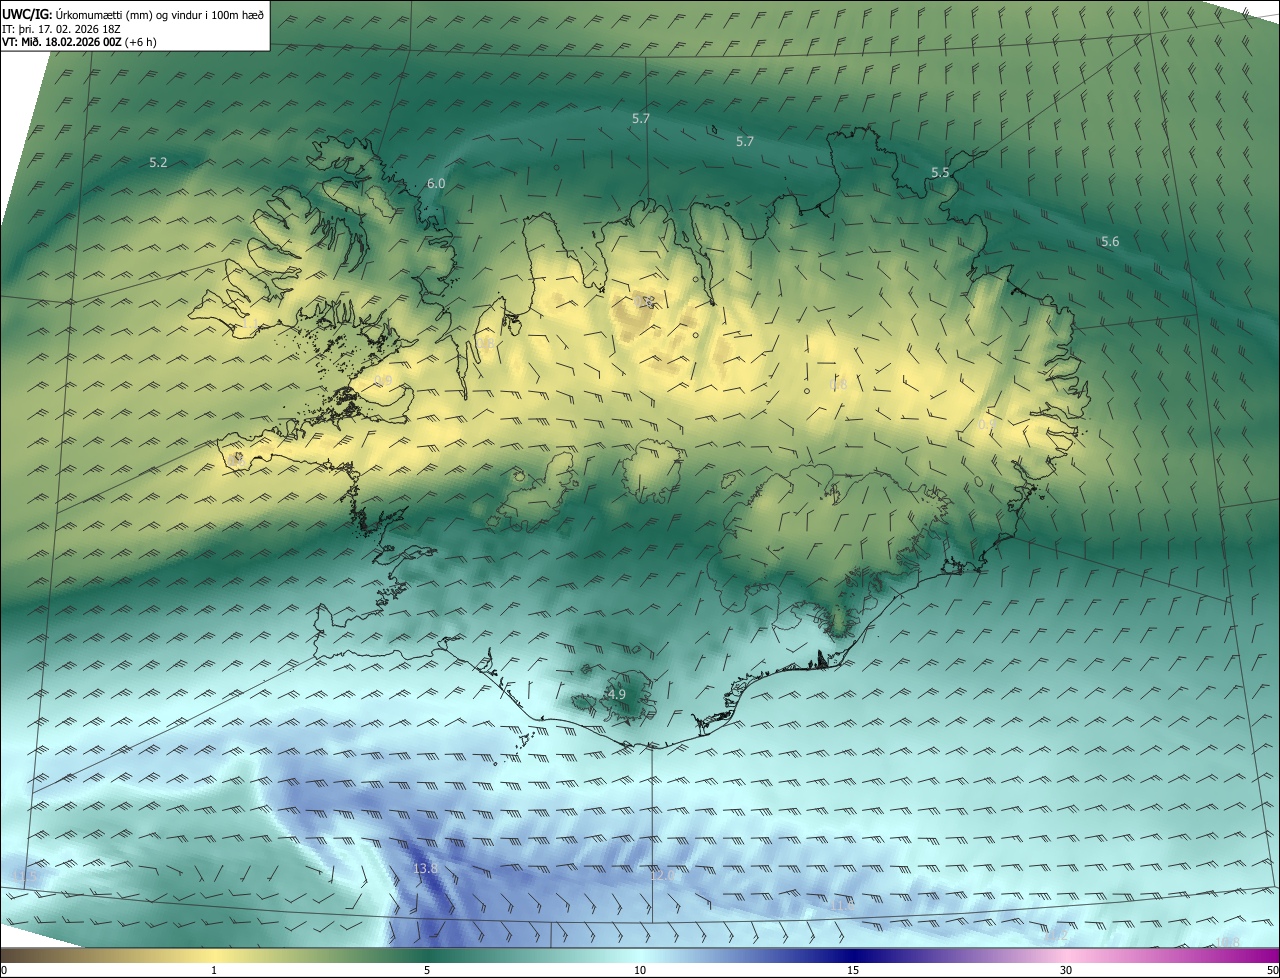Click the precipitable water color scale bar
Image resolution: width=1280 pixels, height=978 pixels.
coord(640,955)
